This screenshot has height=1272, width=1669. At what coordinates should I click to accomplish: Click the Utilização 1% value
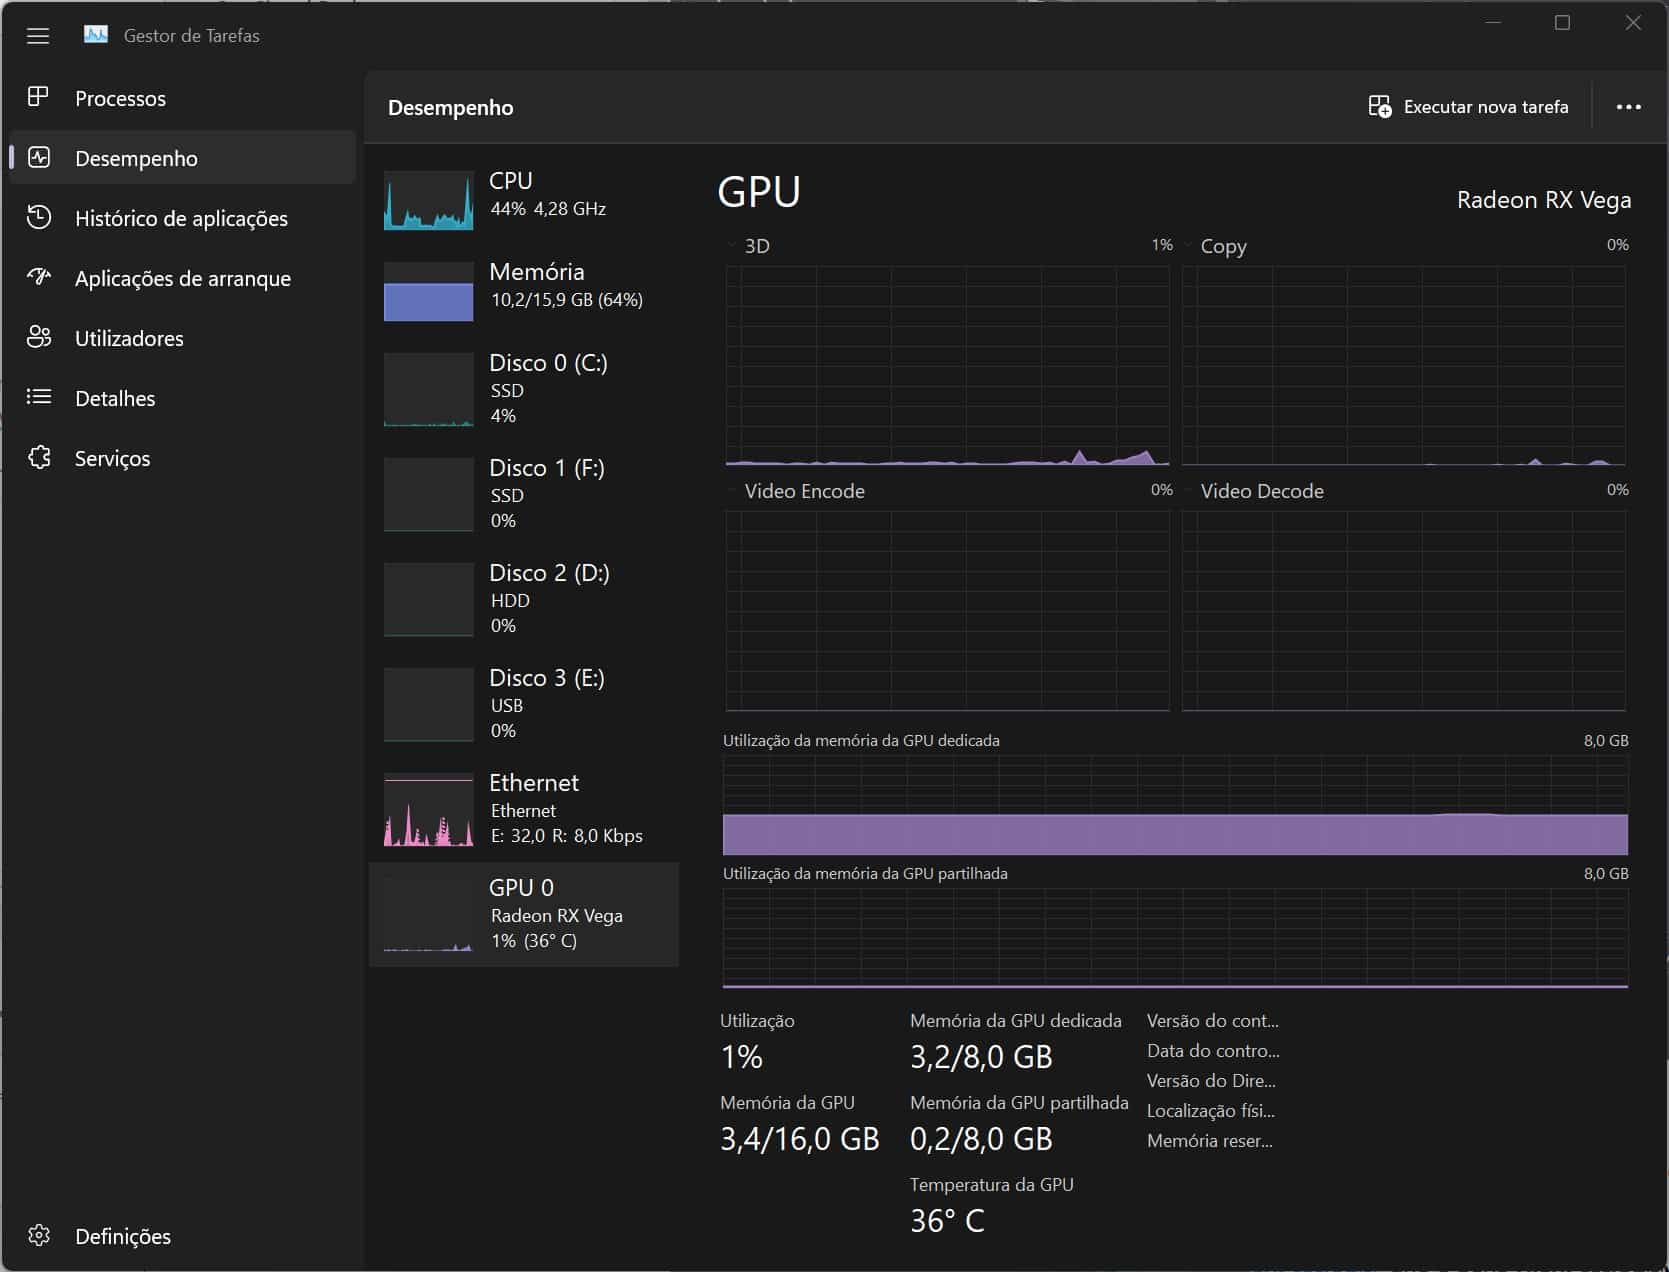tap(742, 1057)
